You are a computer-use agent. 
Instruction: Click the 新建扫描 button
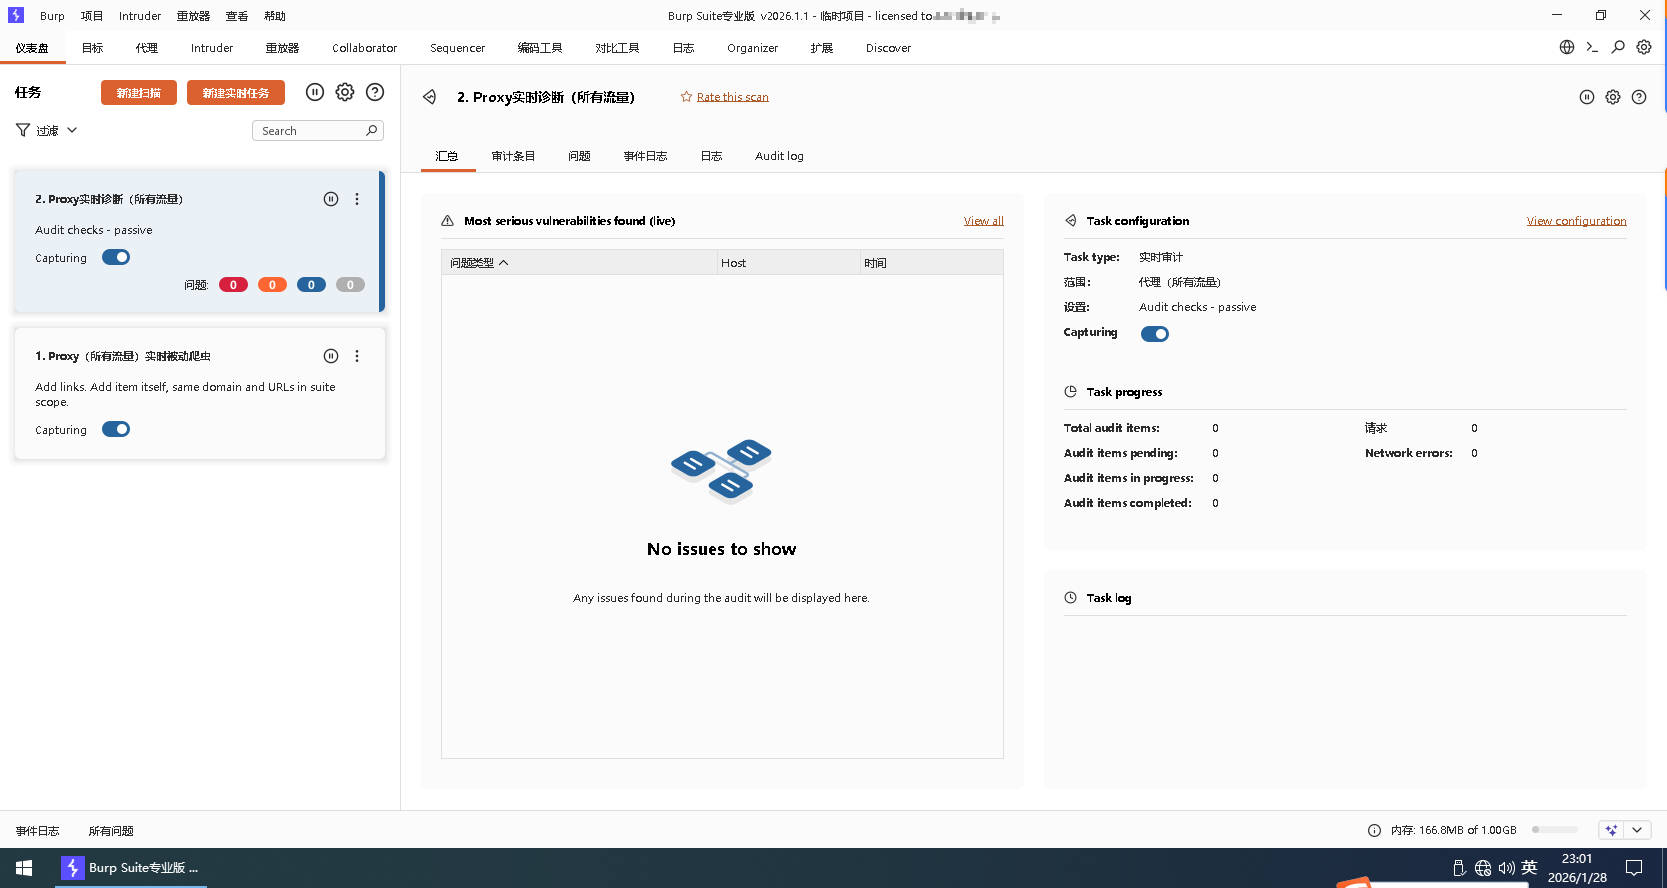(x=139, y=93)
